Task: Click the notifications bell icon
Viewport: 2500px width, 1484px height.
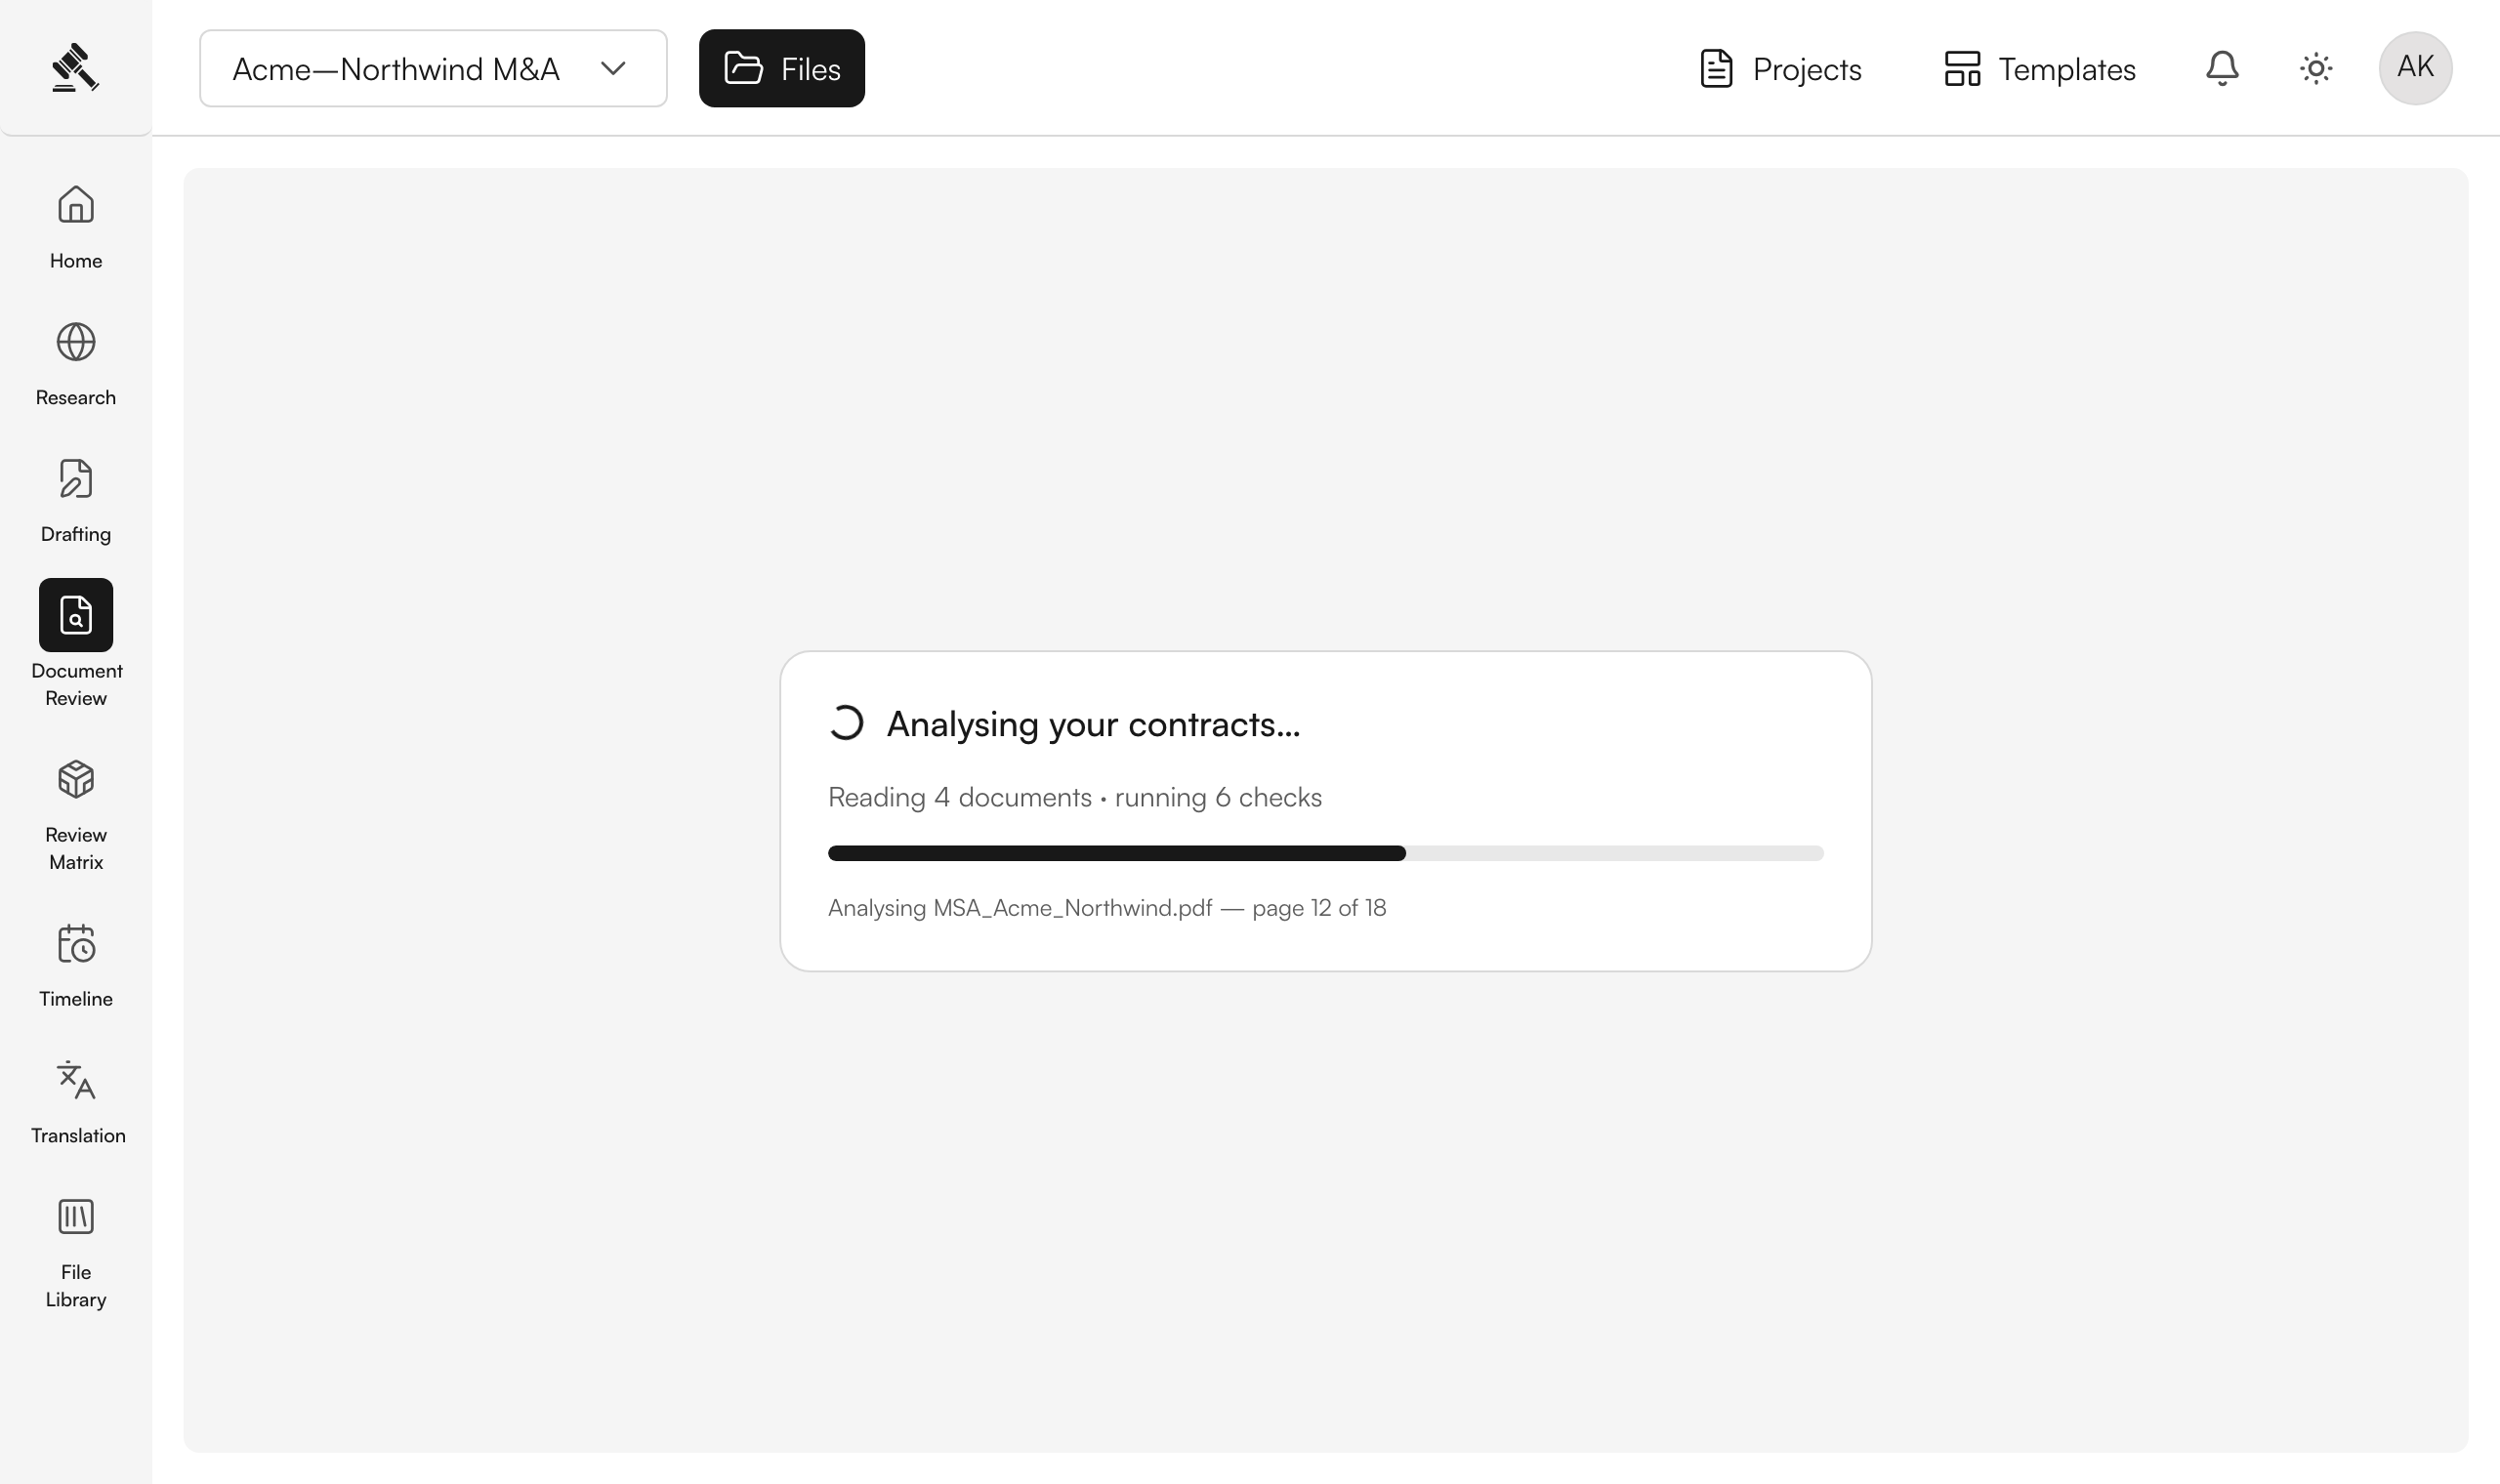Action: pos(2222,68)
